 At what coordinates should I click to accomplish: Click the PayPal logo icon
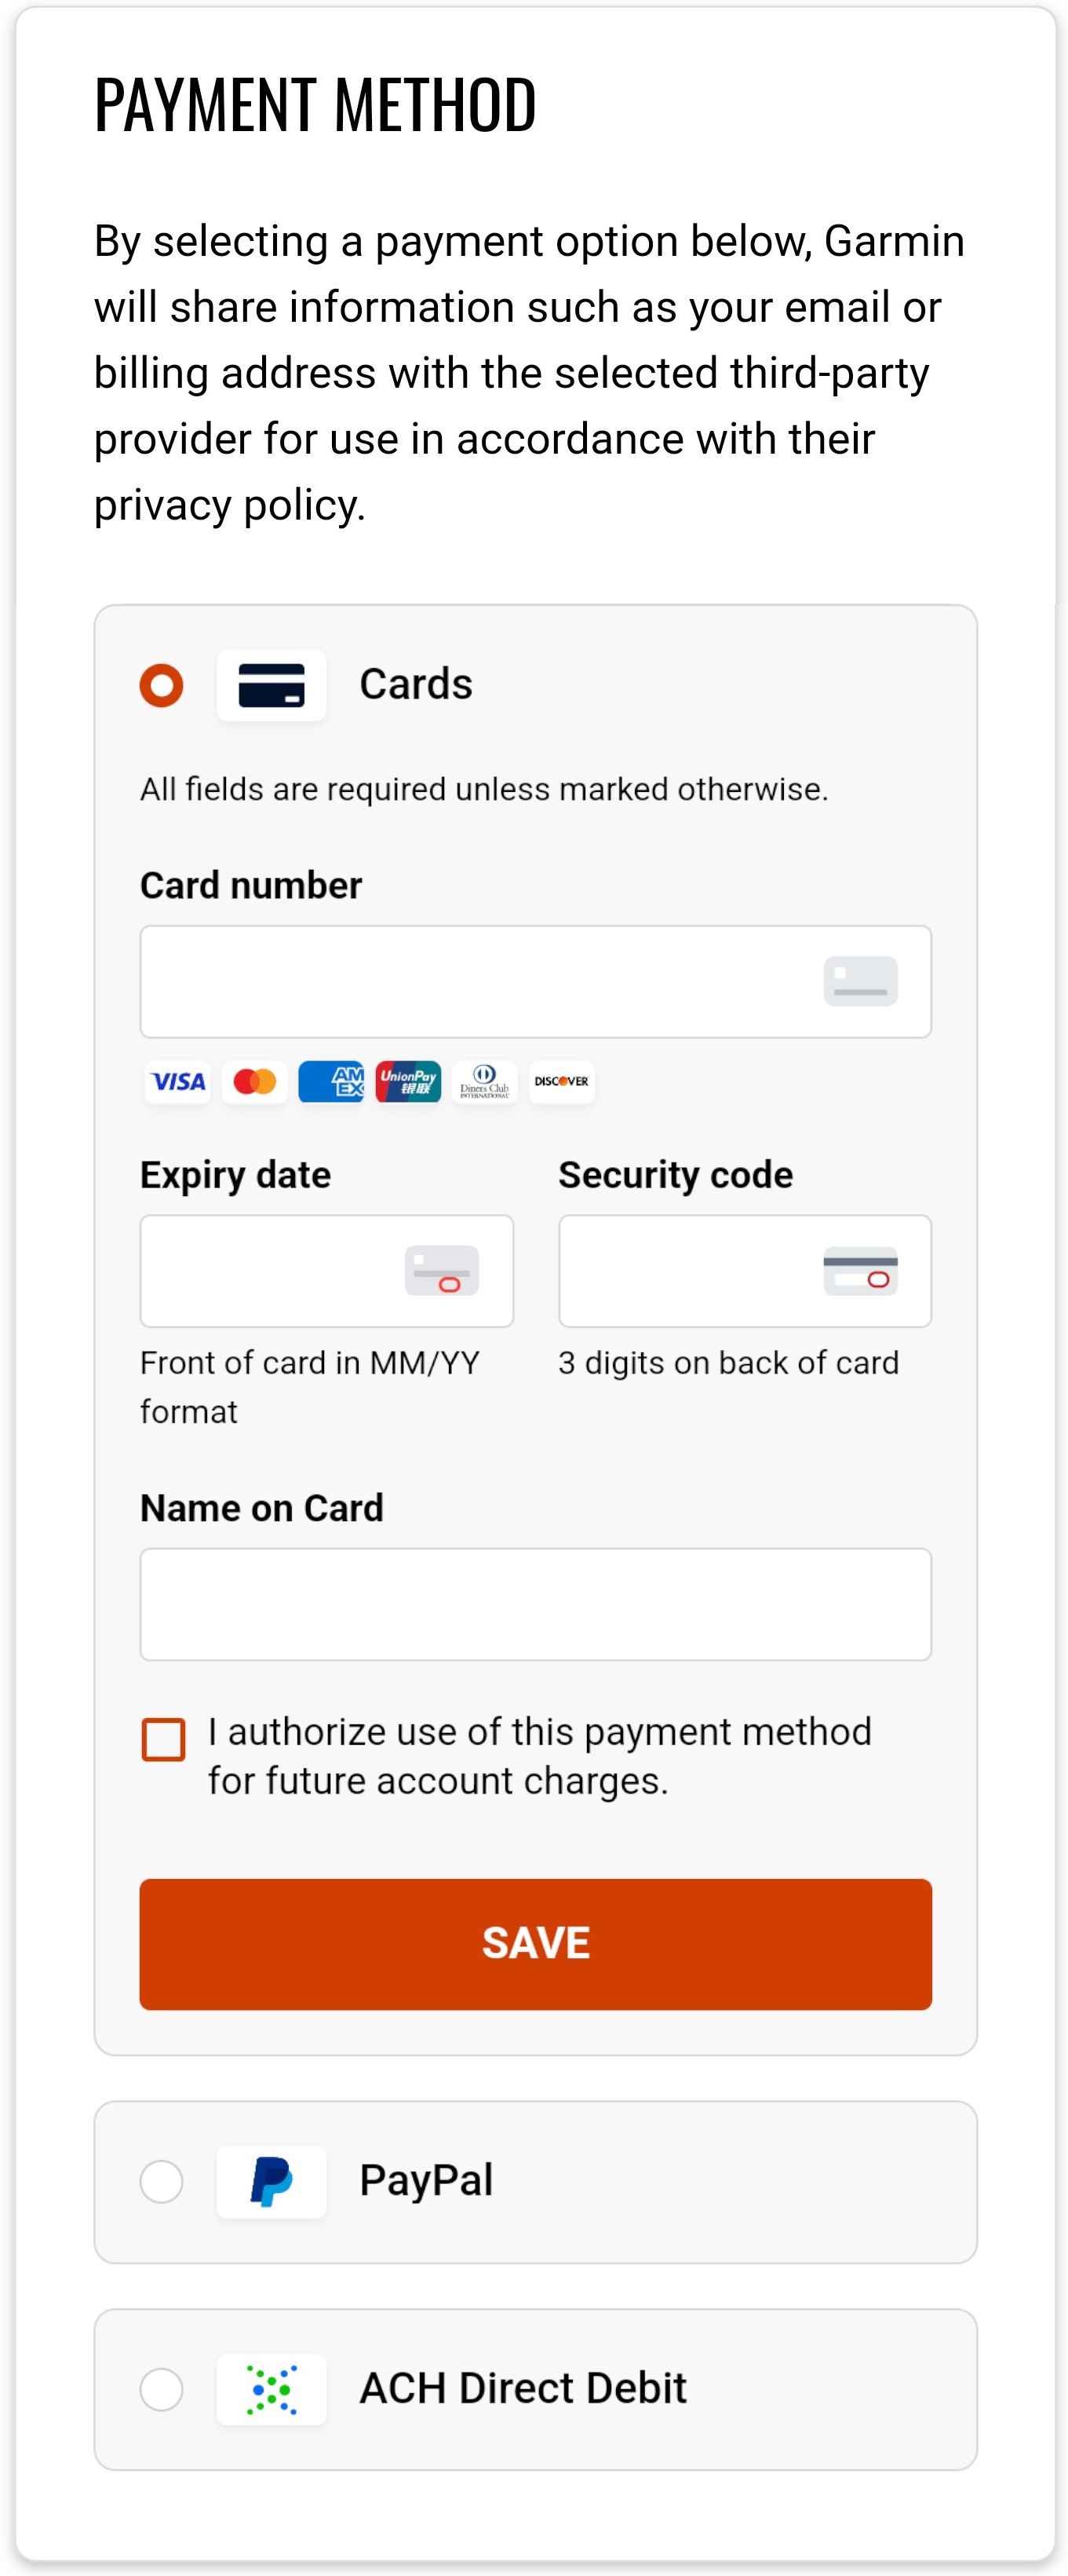(x=271, y=2181)
